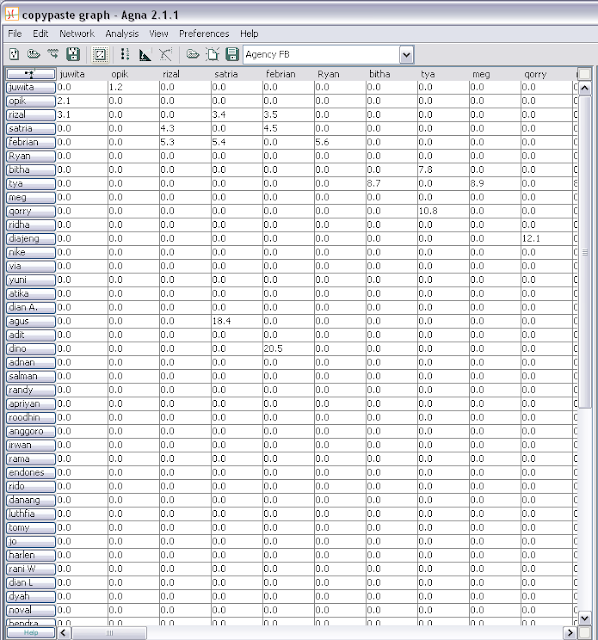Select the cell with value 7.8
Viewport: 598px width, 640px height.
click(443, 170)
